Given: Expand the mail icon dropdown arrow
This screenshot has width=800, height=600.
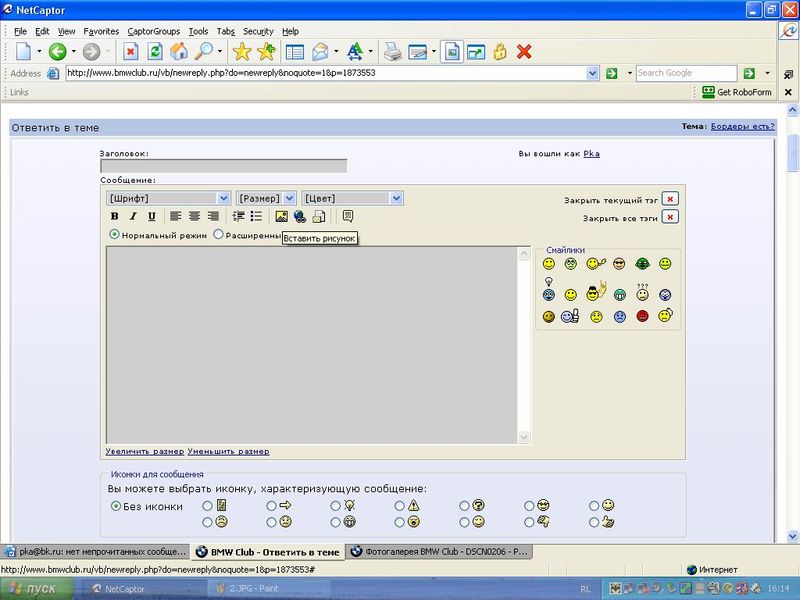Looking at the screenshot, I should point(336,52).
